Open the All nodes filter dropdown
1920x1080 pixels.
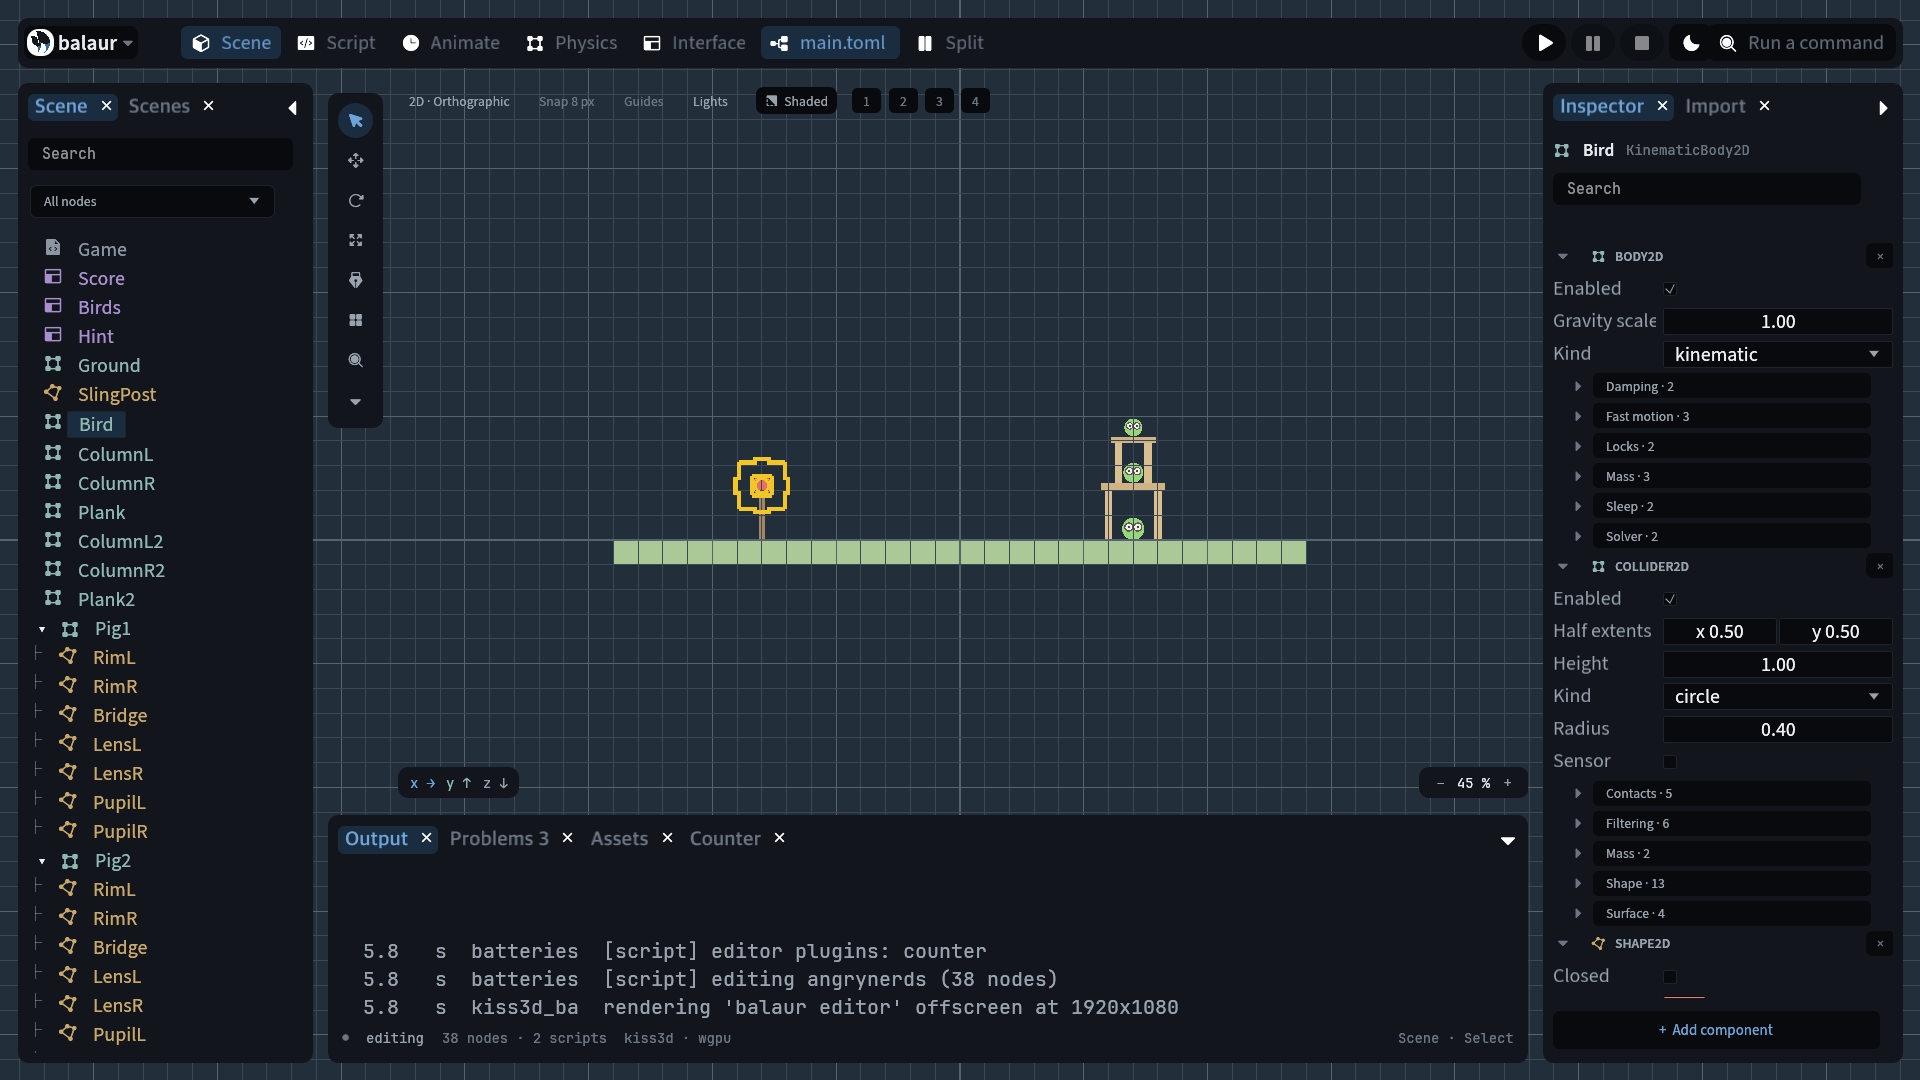pos(152,201)
